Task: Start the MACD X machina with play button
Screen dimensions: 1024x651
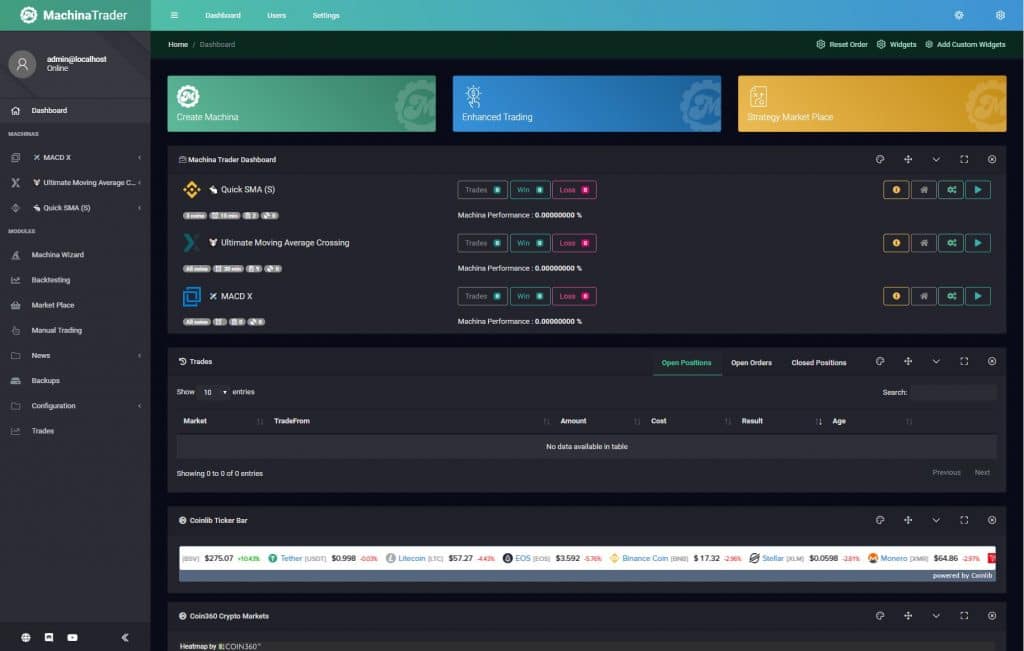Action: click(978, 296)
